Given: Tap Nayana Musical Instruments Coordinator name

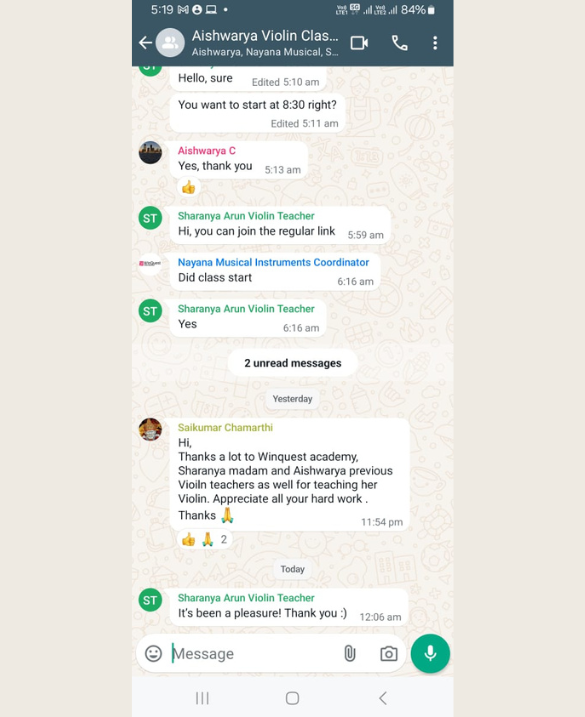Looking at the screenshot, I should pos(273,262).
